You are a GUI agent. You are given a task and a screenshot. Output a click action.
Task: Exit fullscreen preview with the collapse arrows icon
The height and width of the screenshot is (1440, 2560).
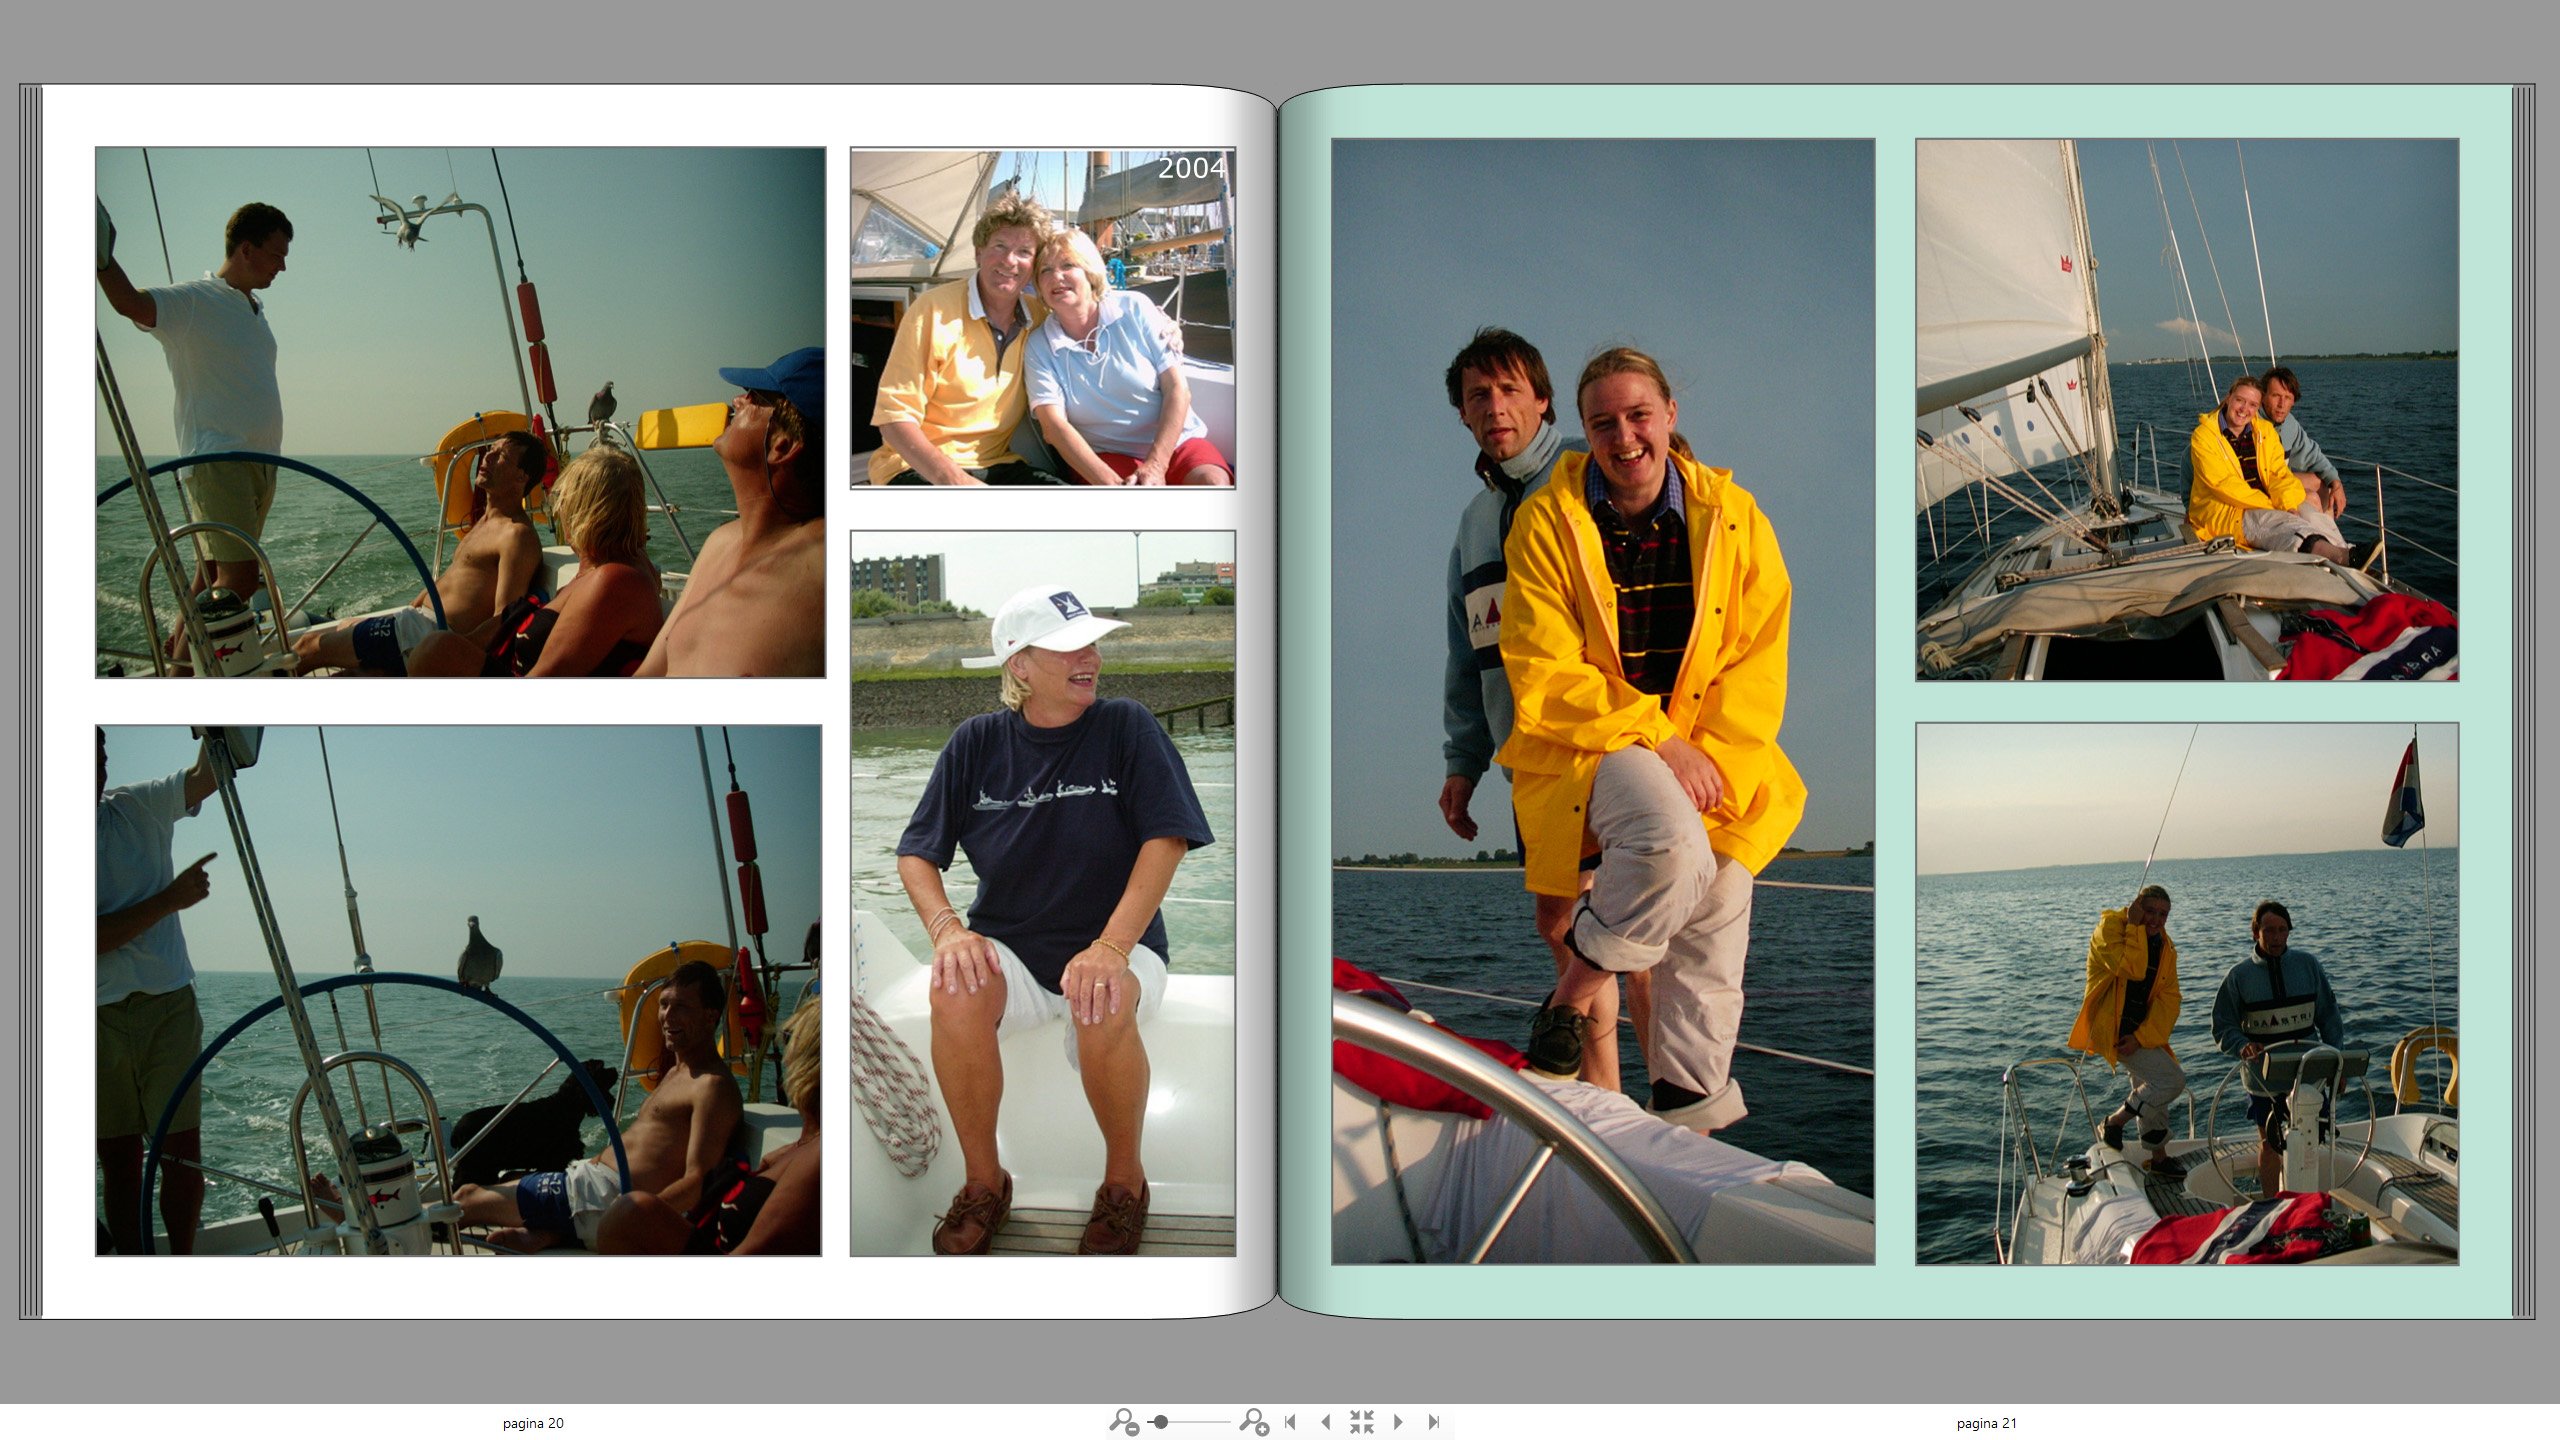pos(1361,1421)
